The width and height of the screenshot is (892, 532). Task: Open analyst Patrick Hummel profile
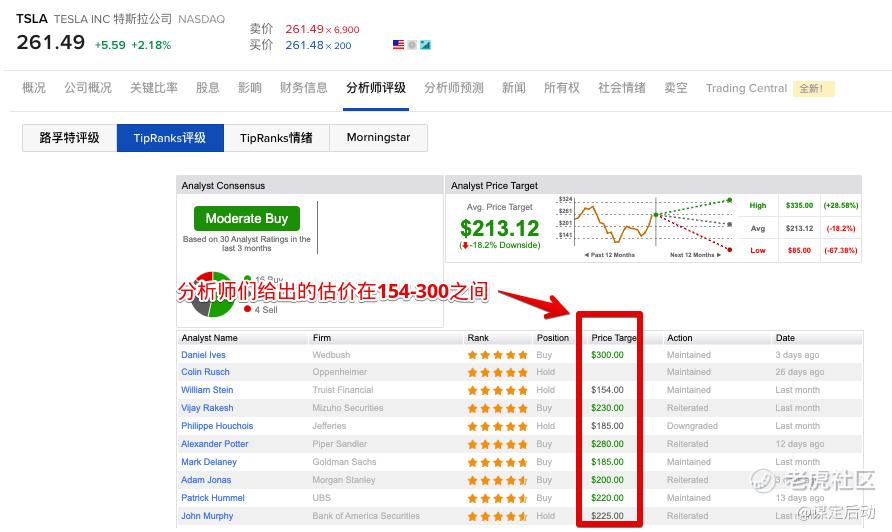click(x=213, y=498)
